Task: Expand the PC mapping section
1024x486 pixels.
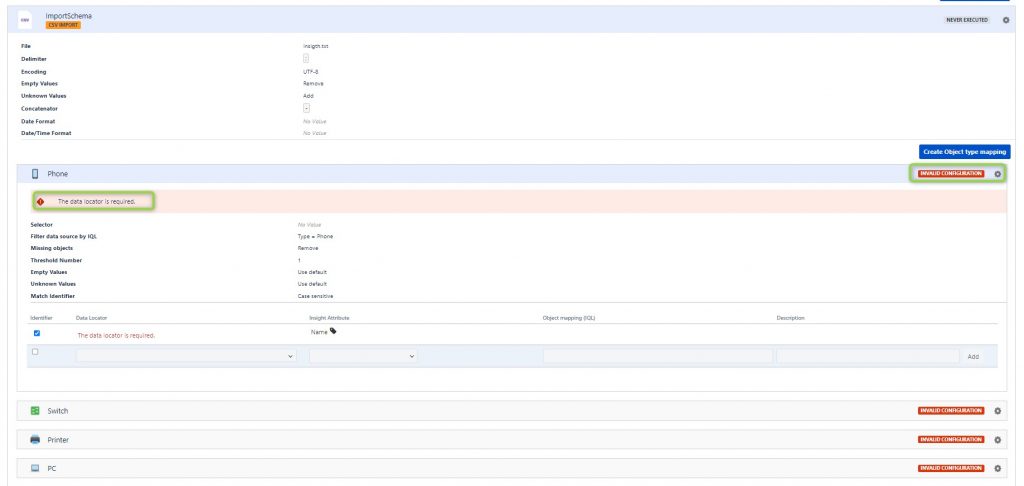Action: pyautogui.click(x=512, y=468)
